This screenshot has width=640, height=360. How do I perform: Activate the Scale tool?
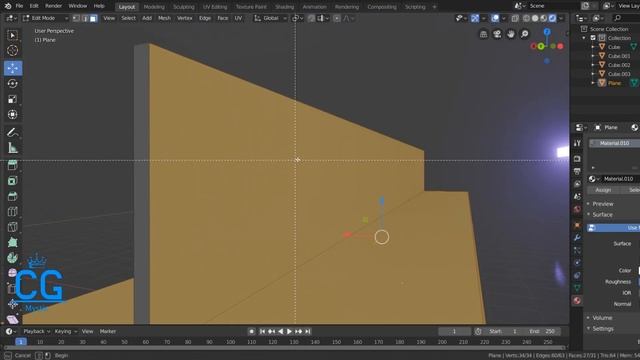[13, 99]
